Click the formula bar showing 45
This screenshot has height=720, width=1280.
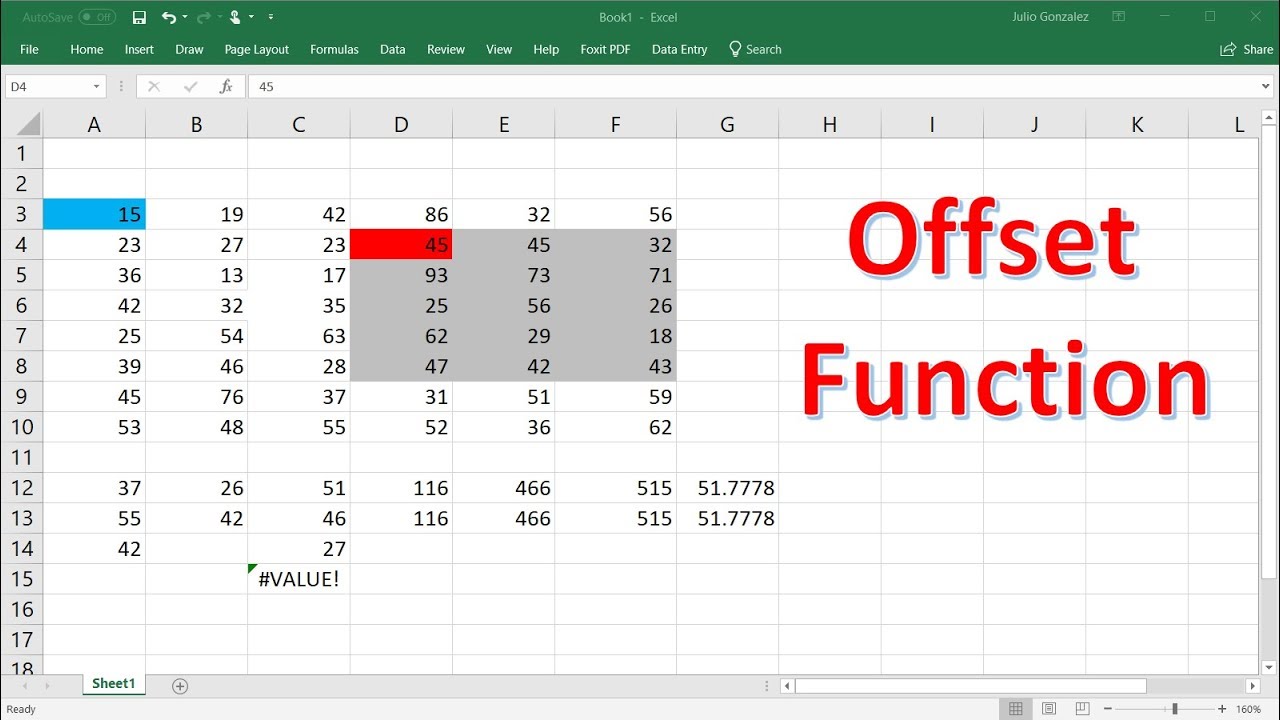(753, 87)
